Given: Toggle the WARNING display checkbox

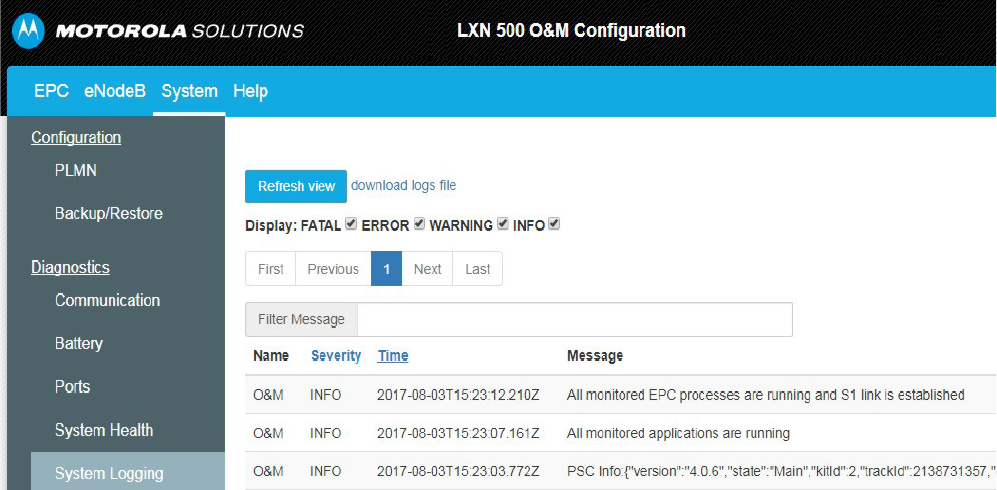Looking at the screenshot, I should pyautogui.click(x=502, y=224).
